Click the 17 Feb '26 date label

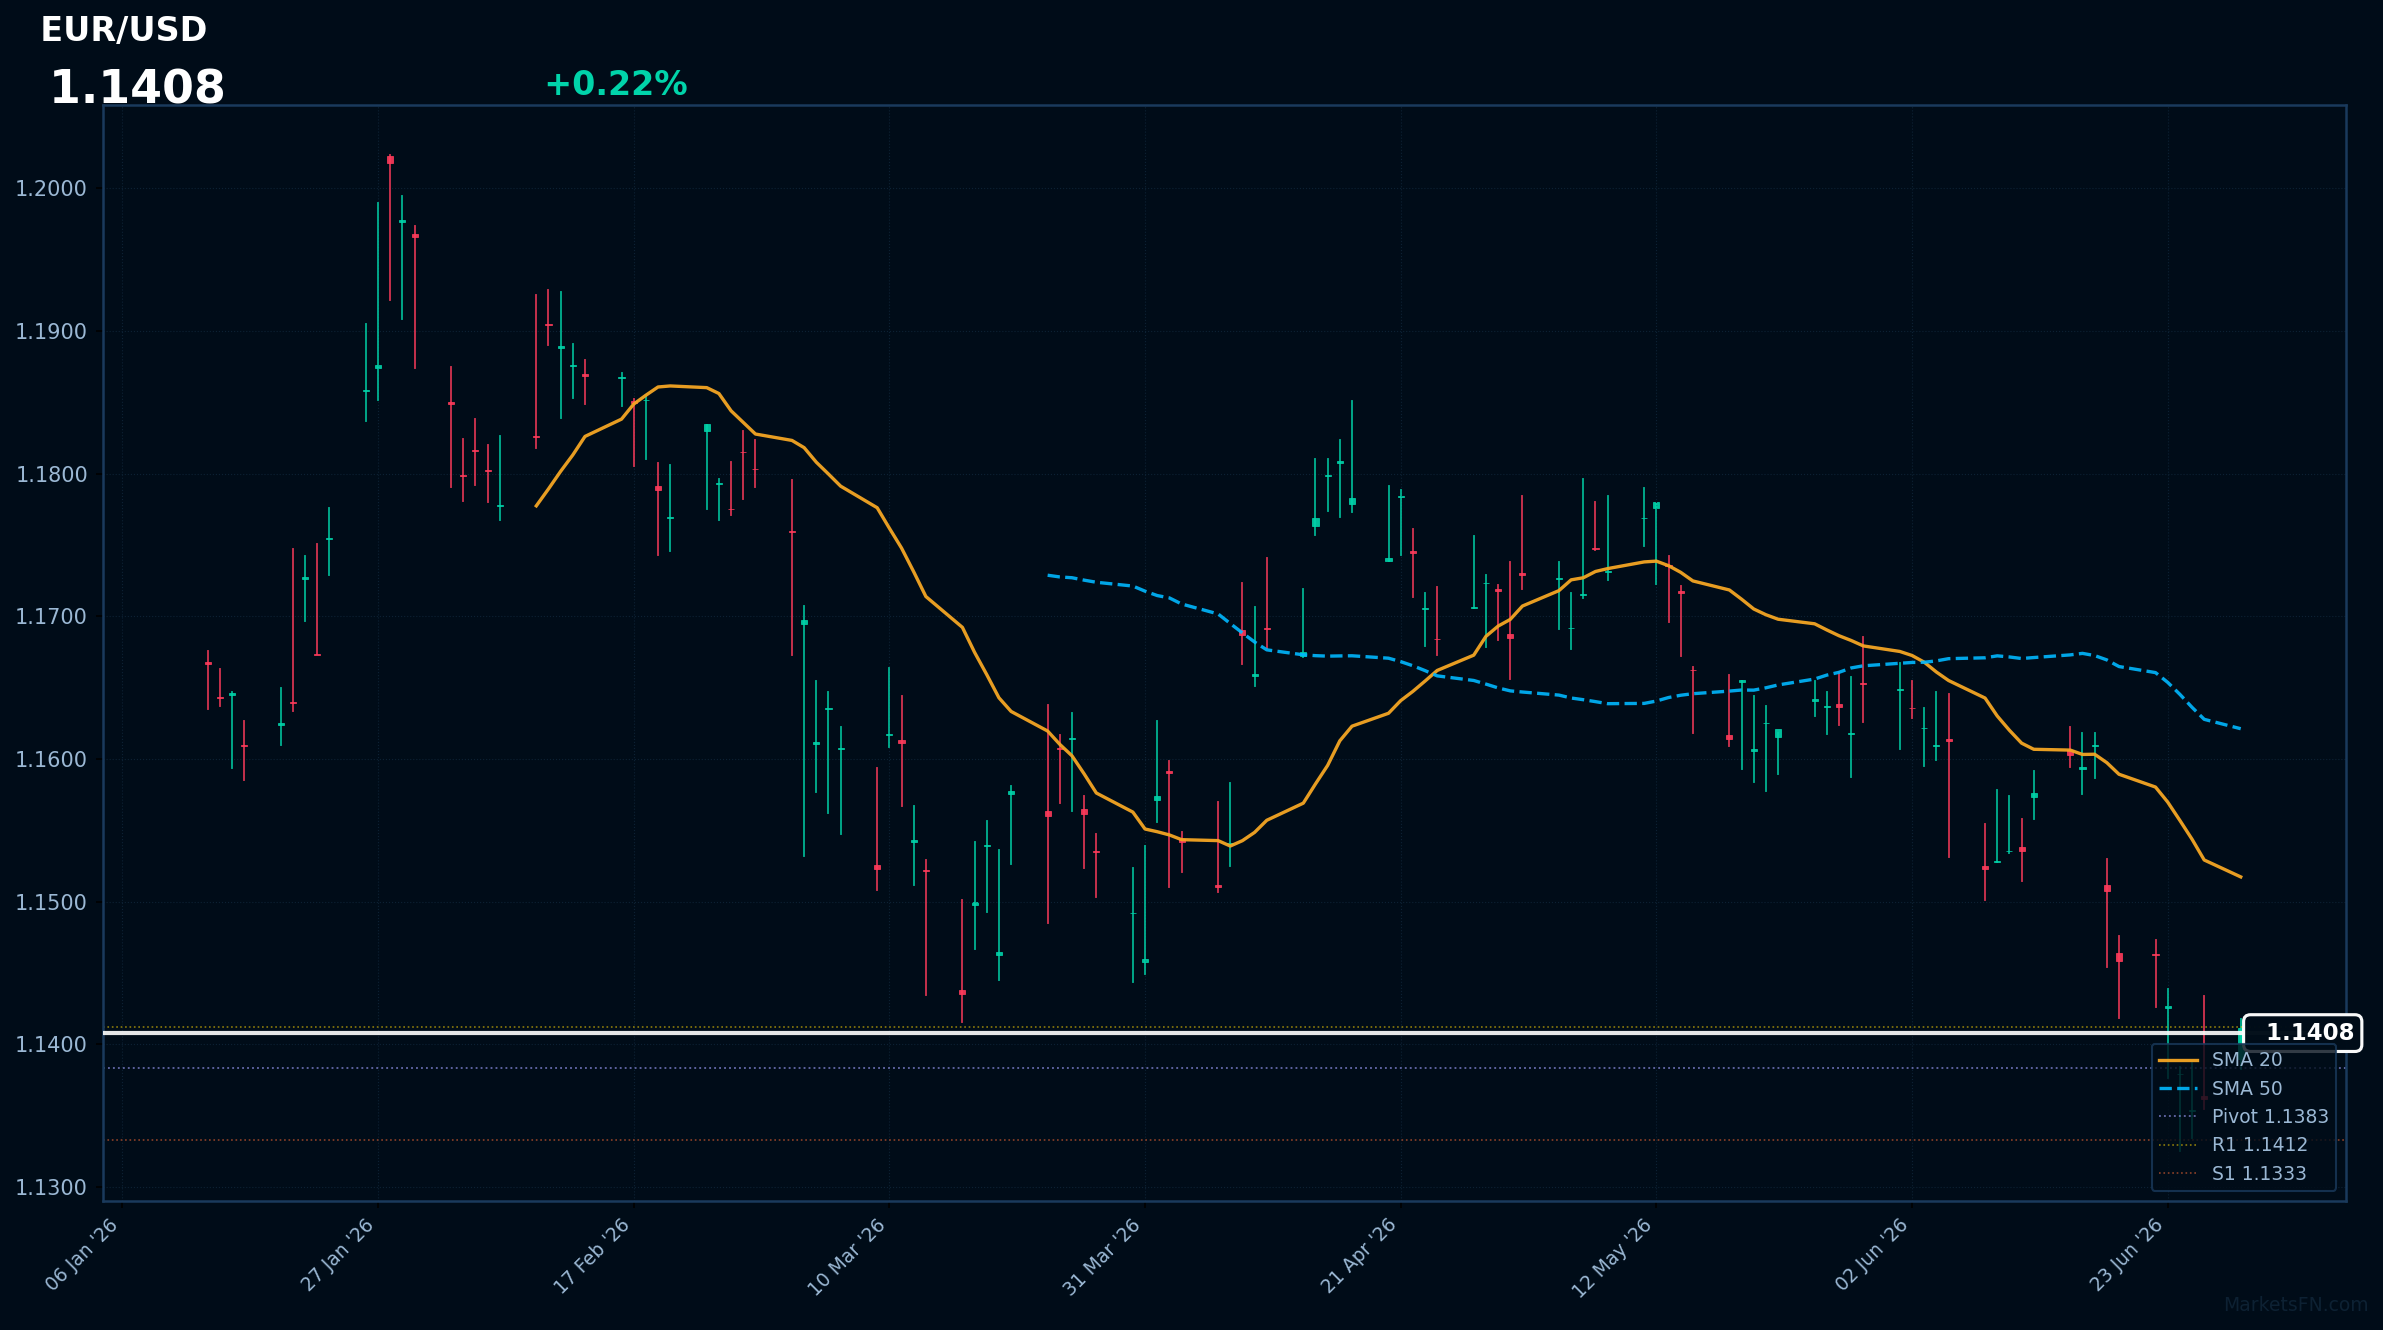[593, 1254]
